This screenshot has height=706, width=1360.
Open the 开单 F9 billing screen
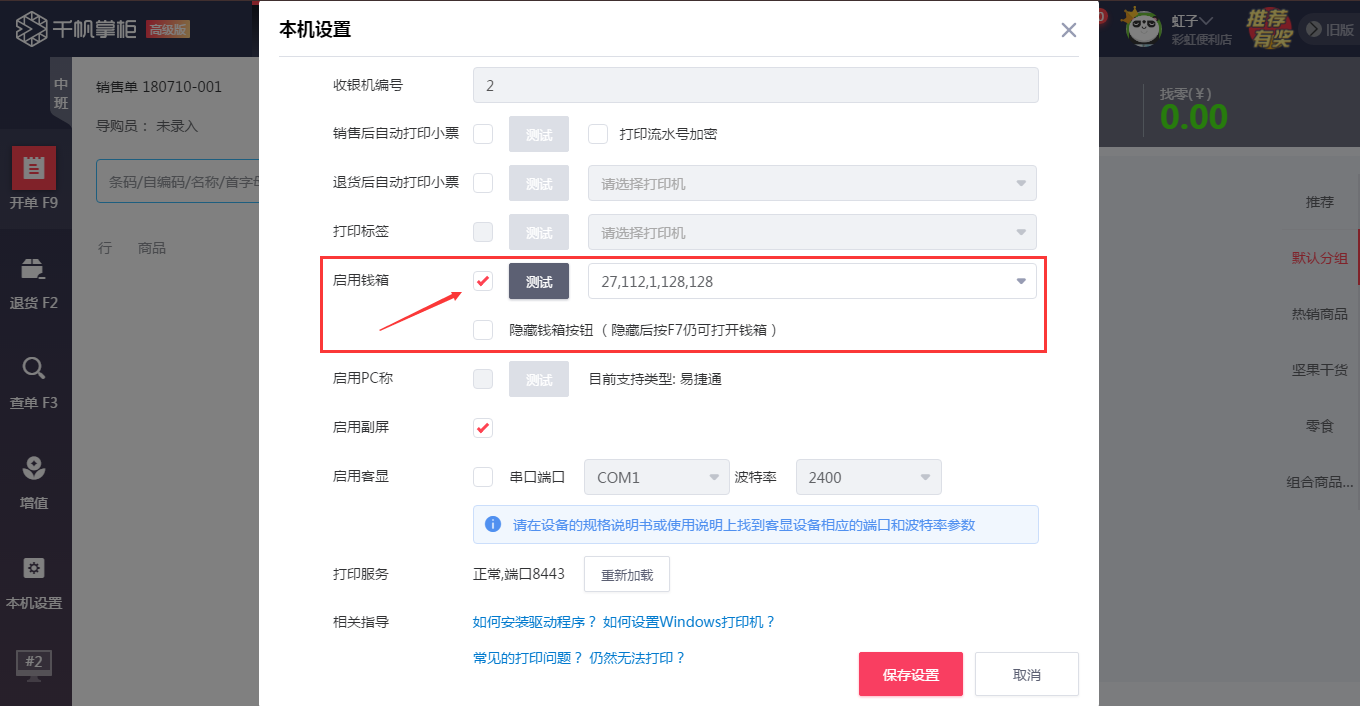[x=35, y=180]
